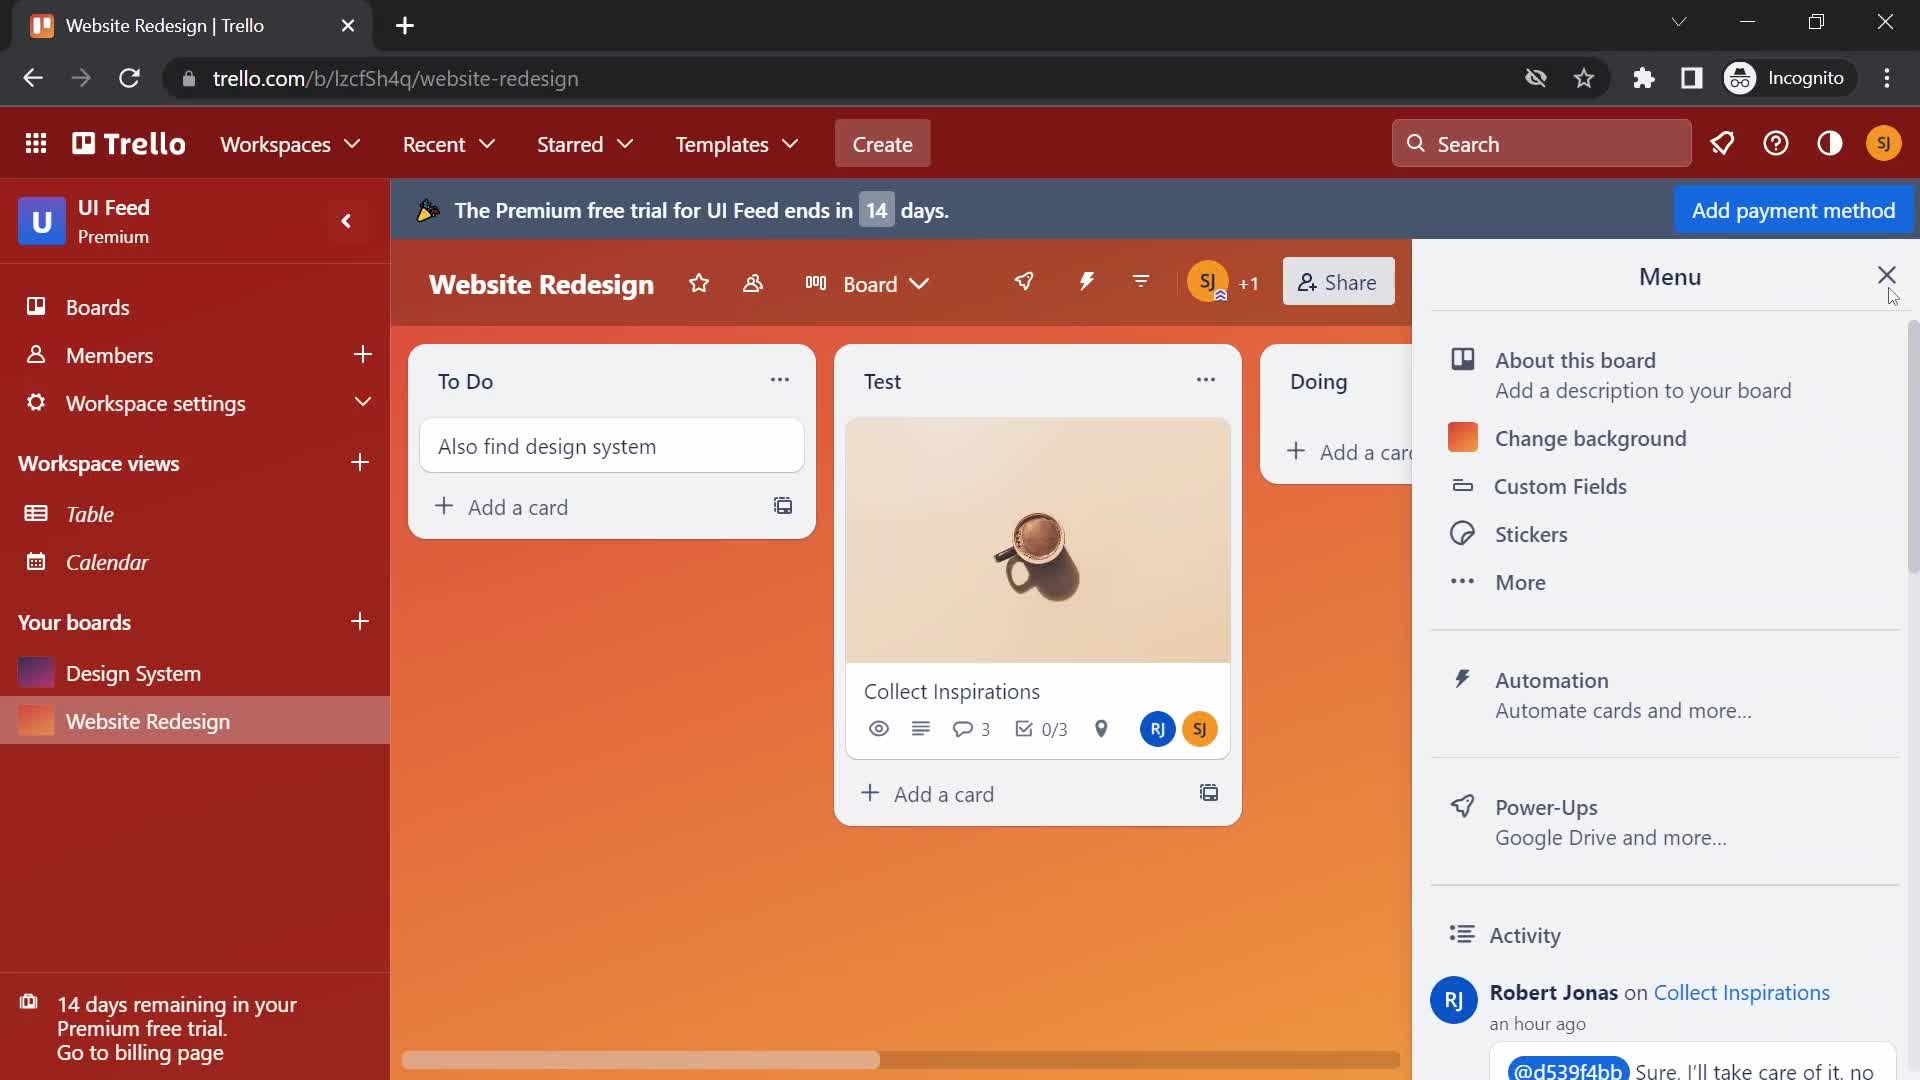Open Power-Ups settings panel
Screen dimensions: 1920x1080
[1547, 806]
